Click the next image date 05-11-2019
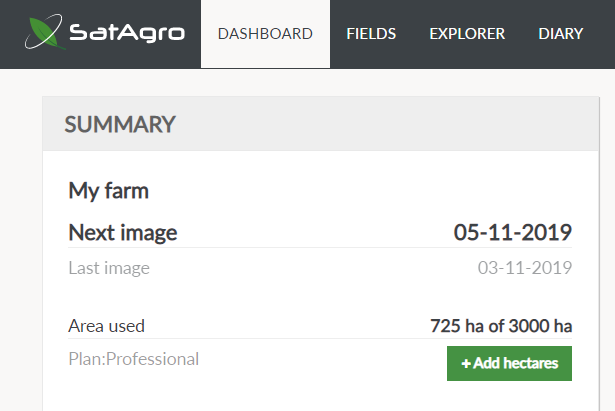615x411 pixels. pos(513,232)
